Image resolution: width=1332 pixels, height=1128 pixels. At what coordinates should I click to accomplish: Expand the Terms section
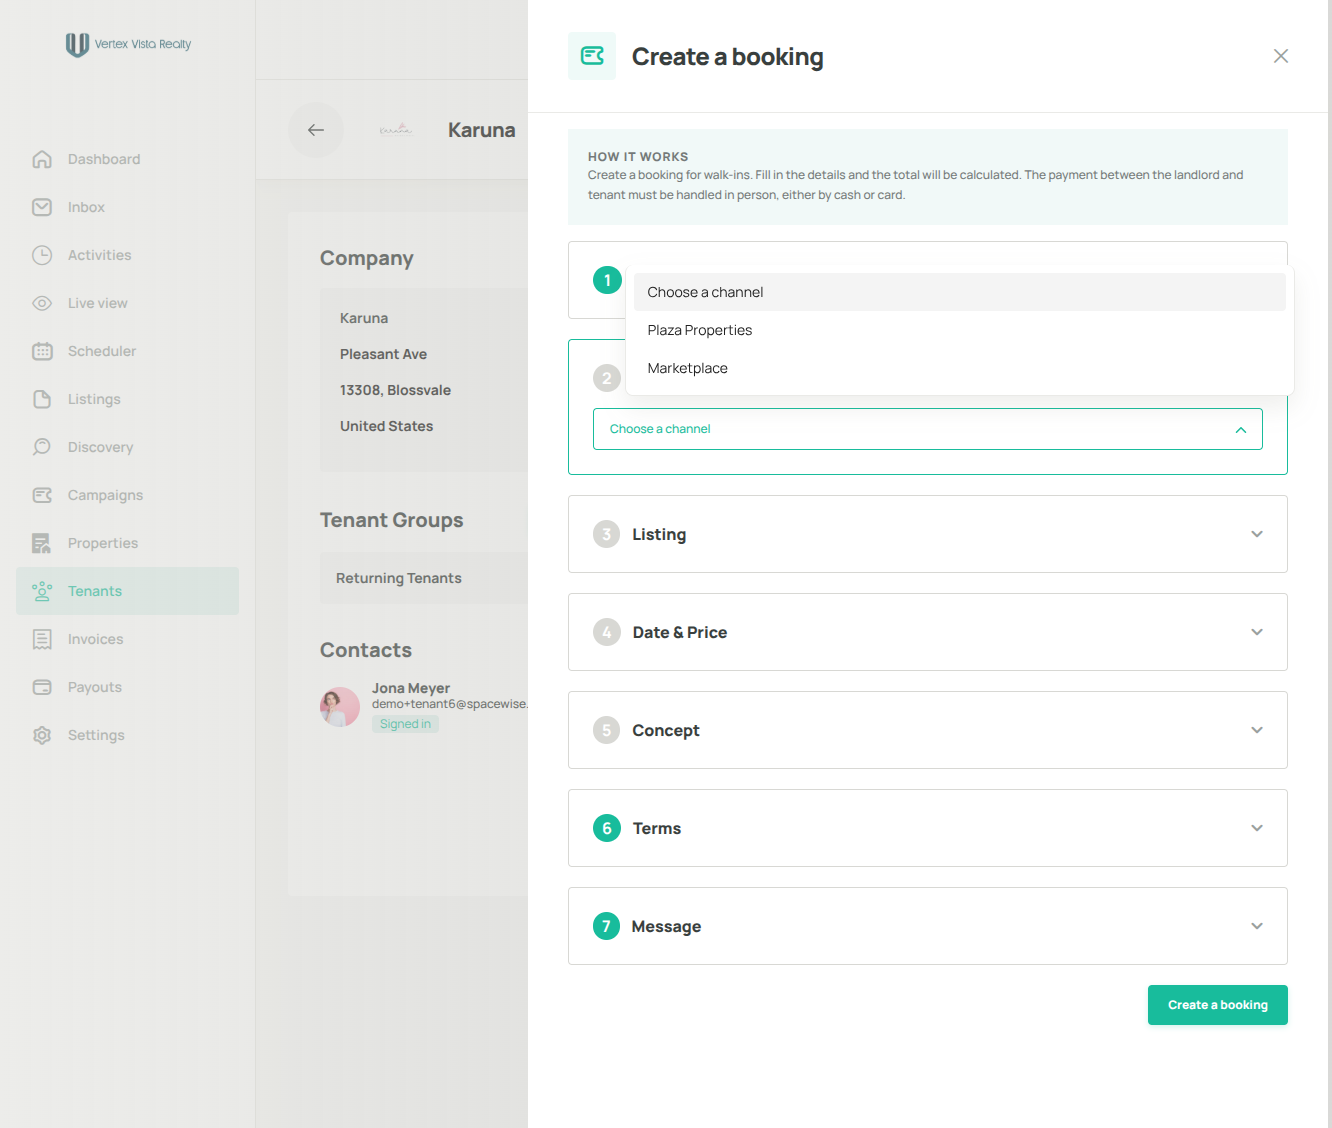coord(927,828)
